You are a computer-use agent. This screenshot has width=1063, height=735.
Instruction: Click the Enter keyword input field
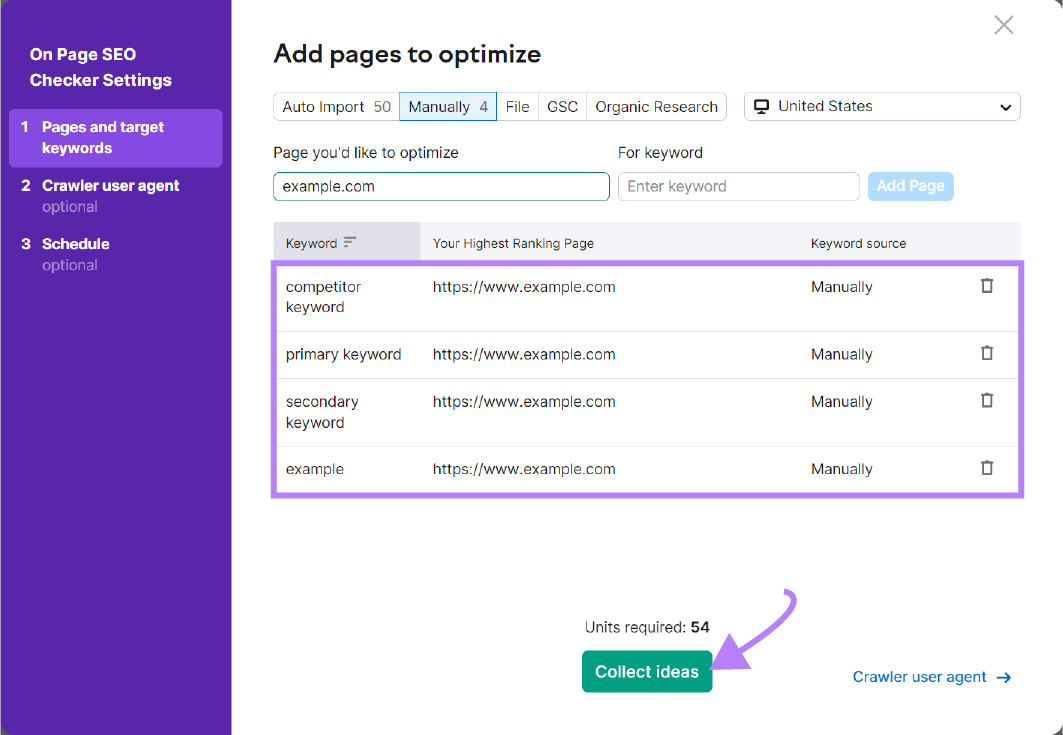point(738,186)
